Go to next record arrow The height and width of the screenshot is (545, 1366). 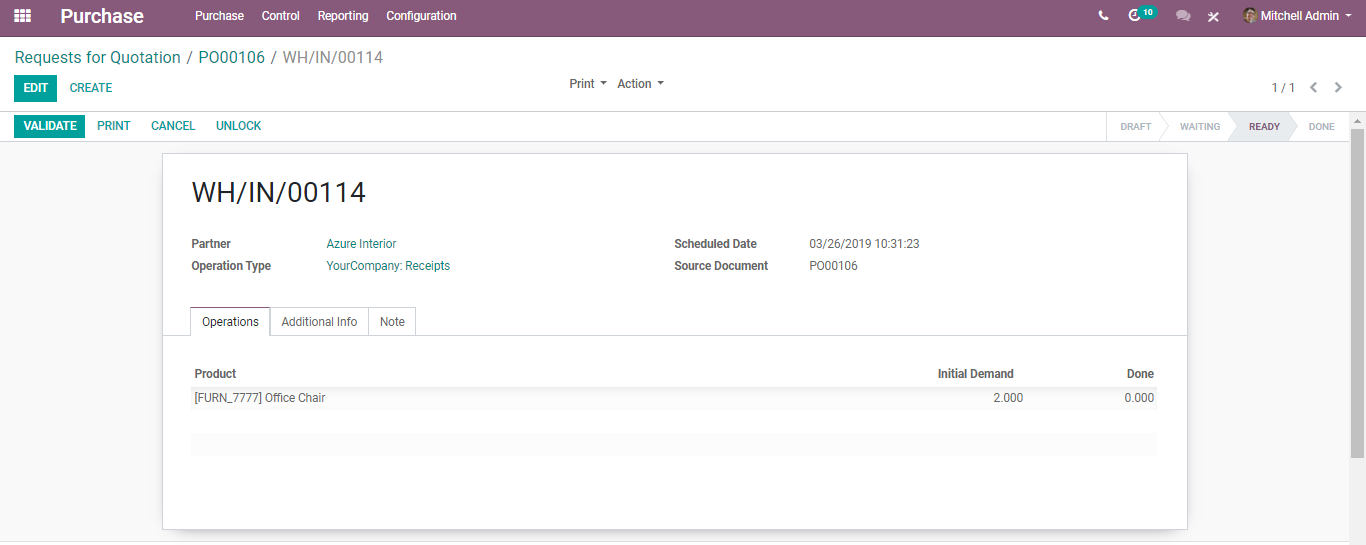(x=1339, y=88)
